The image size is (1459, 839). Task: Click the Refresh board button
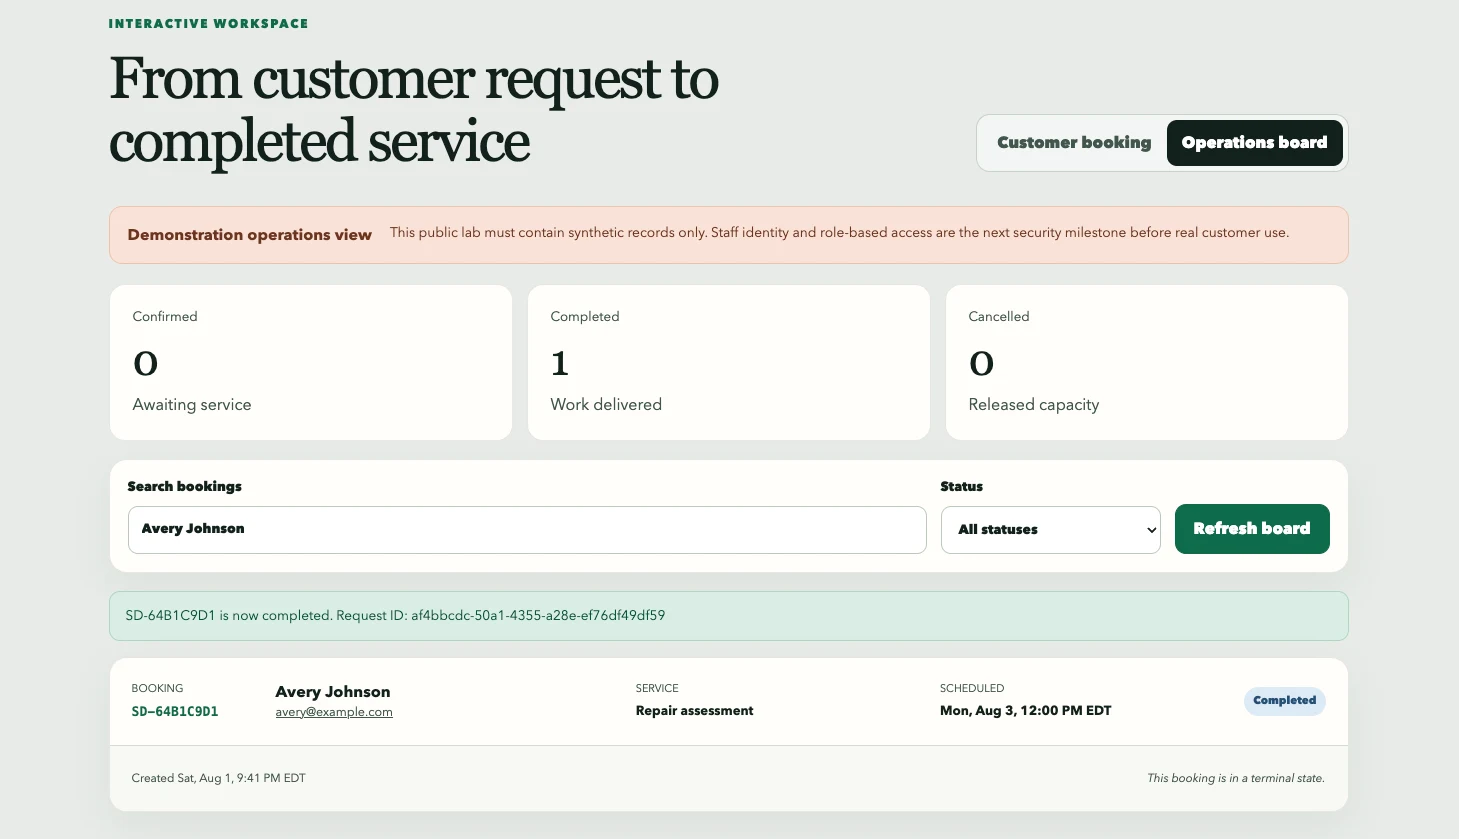tap(1252, 529)
